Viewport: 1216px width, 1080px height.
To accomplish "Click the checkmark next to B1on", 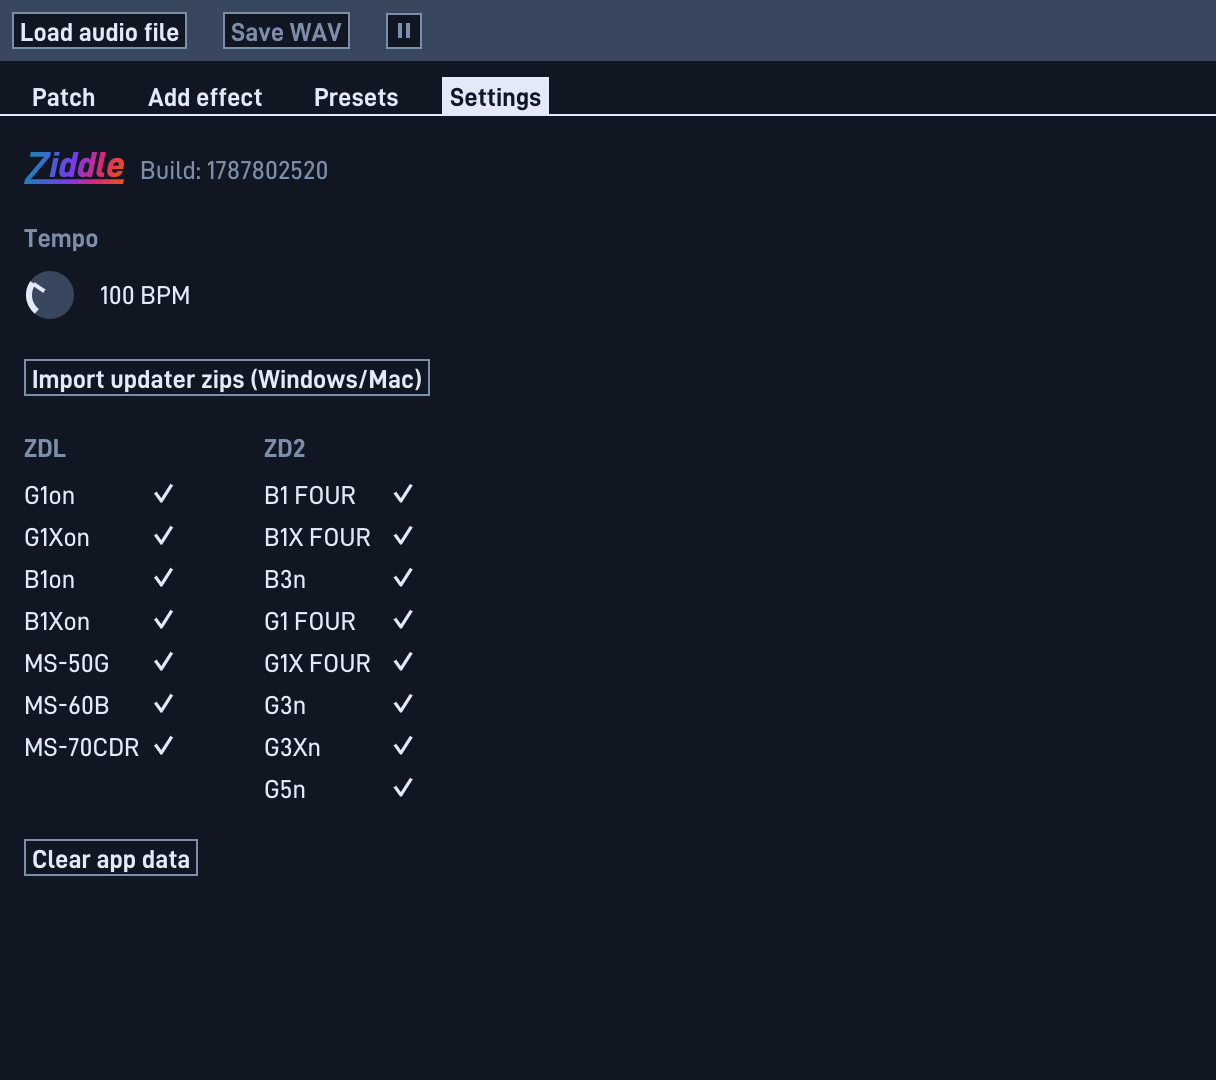I will [x=164, y=578].
